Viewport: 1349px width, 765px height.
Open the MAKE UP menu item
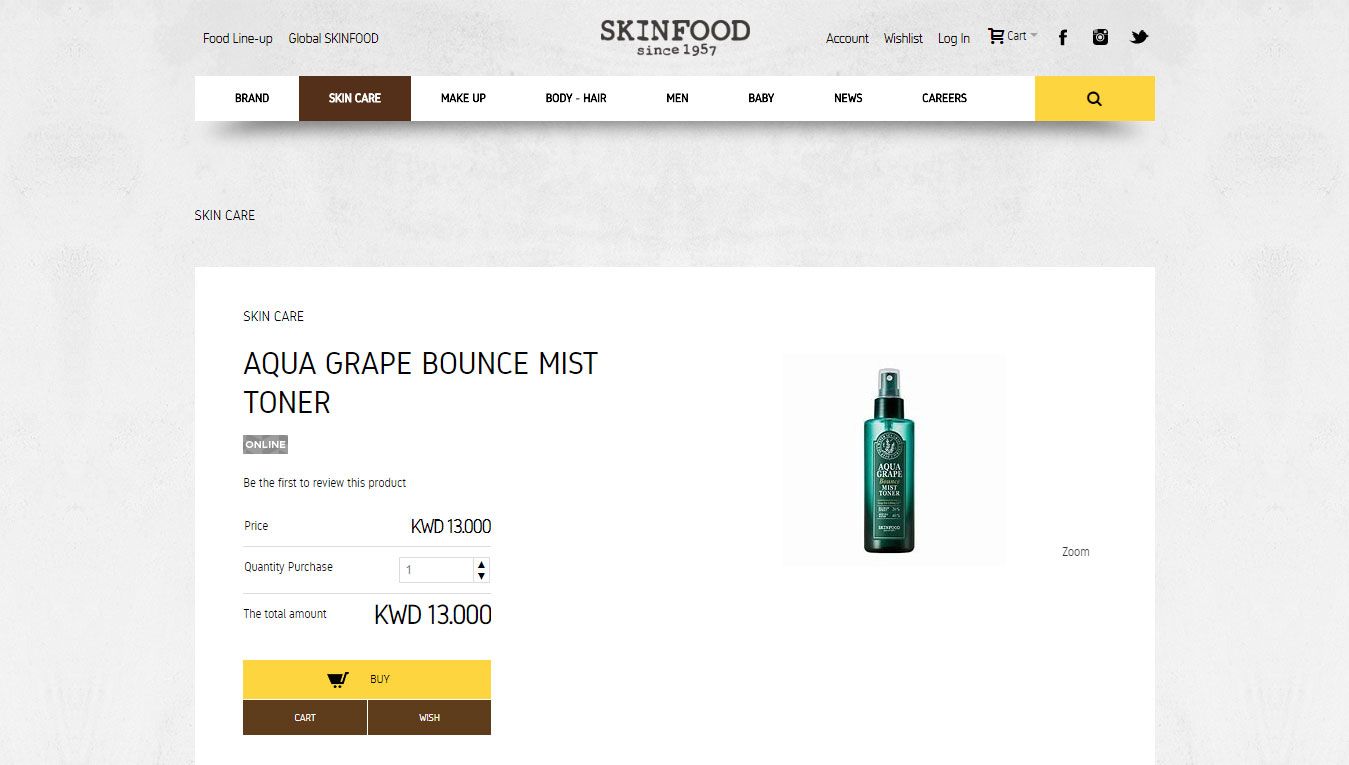[x=463, y=98]
